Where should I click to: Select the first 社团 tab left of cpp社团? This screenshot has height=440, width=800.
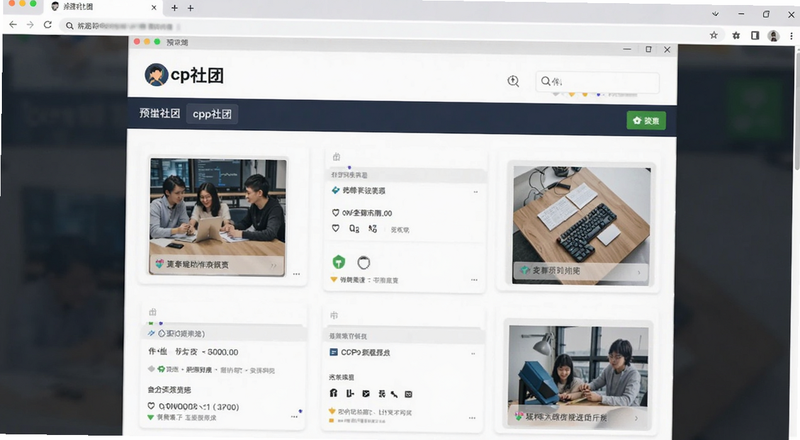point(160,113)
